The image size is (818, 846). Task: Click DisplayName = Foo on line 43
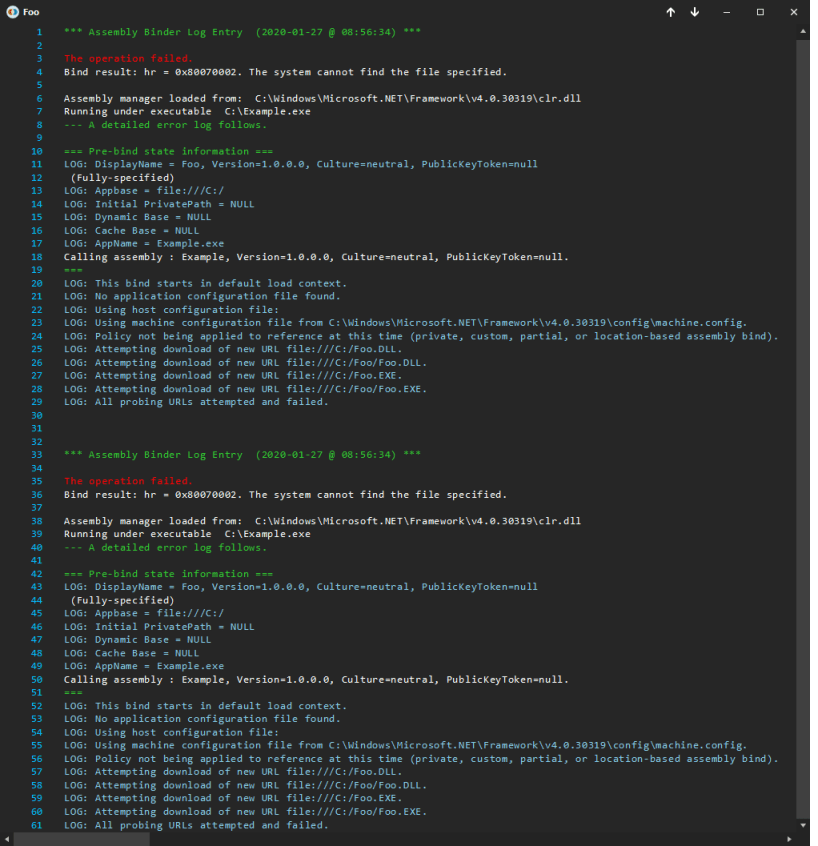[x=147, y=587]
